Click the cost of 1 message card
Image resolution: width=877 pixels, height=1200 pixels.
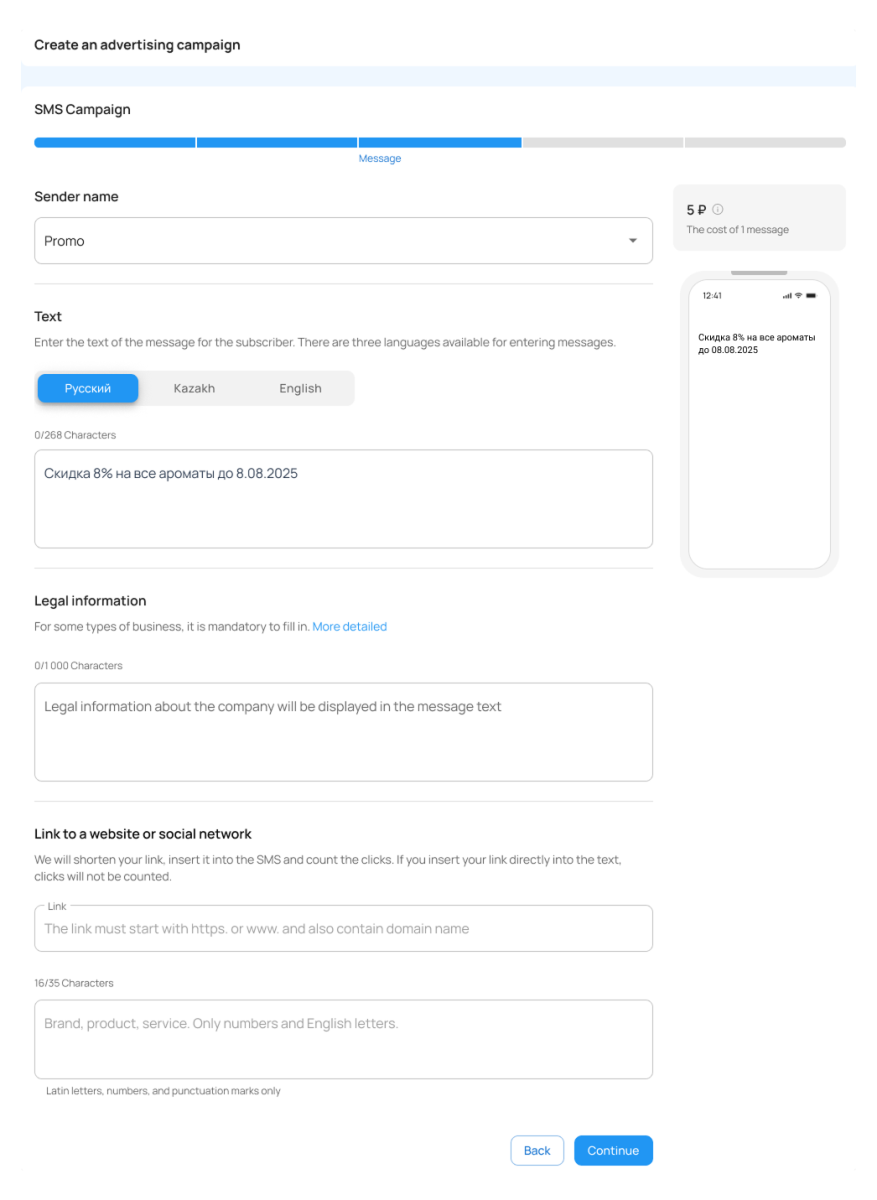(x=759, y=218)
